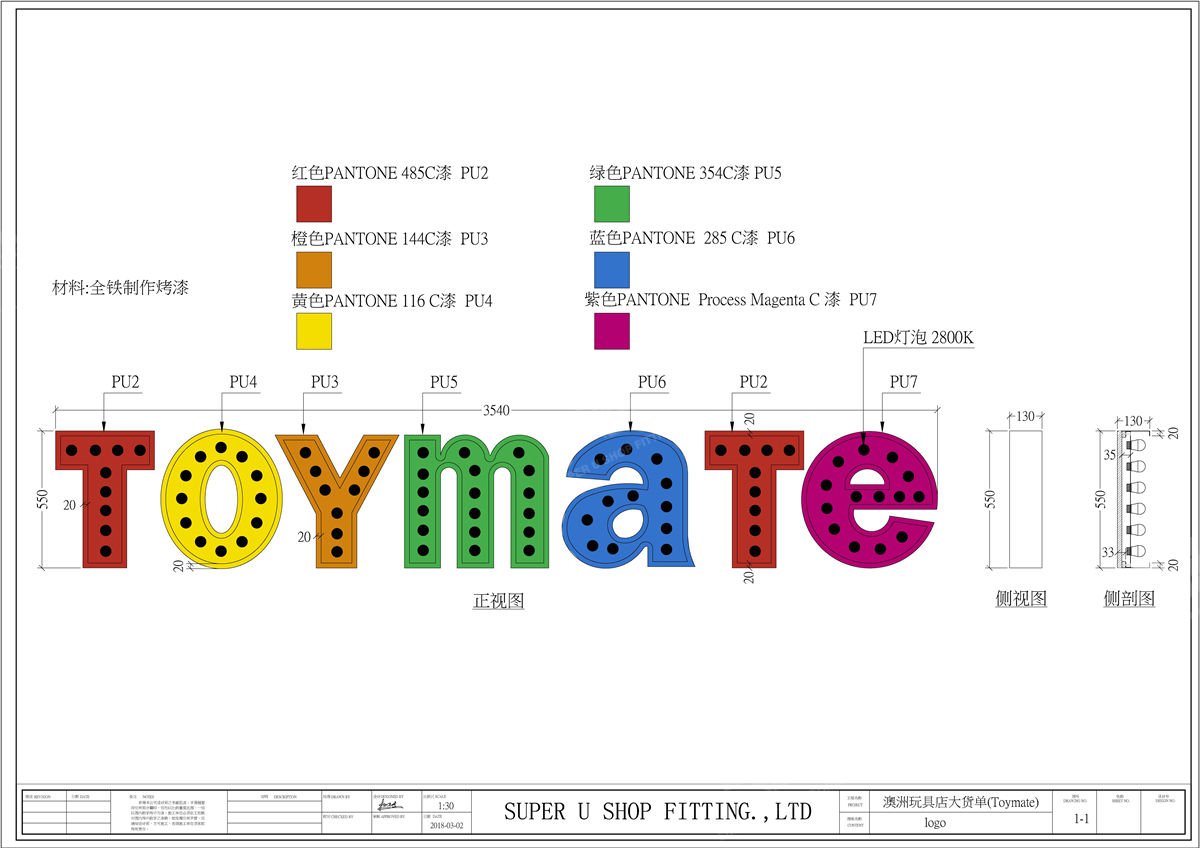The image size is (1200, 848).
Task: Pick the green PANTONE 354C color swatch
Action: (x=612, y=204)
